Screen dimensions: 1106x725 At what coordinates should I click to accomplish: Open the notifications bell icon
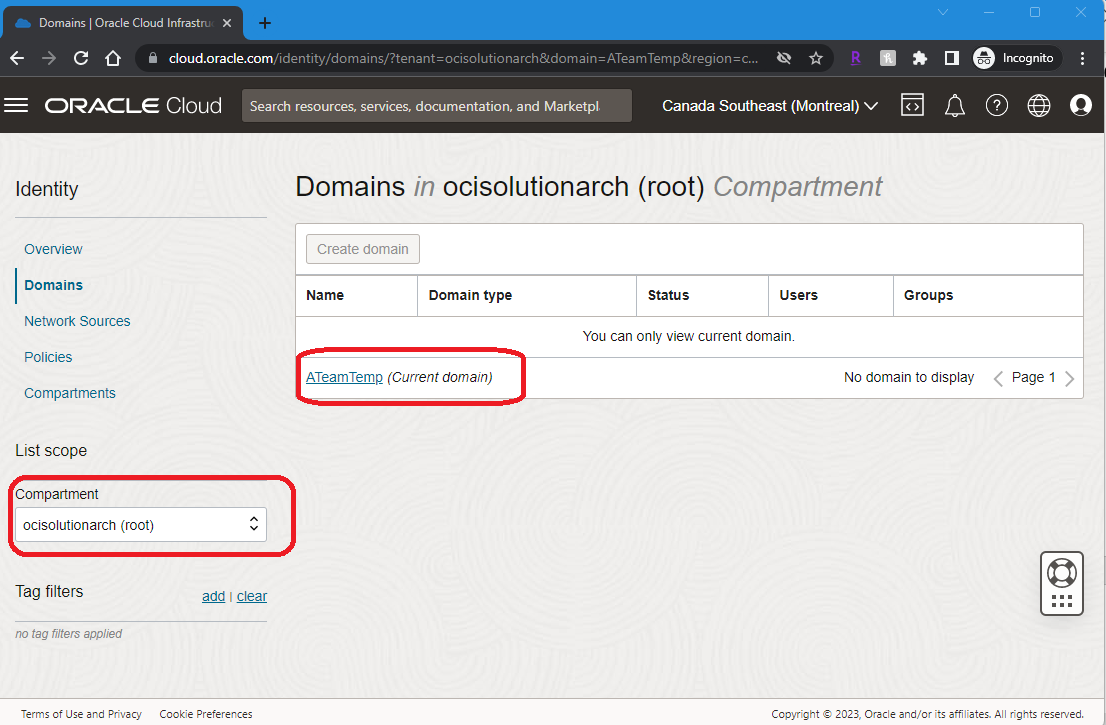[x=955, y=106]
